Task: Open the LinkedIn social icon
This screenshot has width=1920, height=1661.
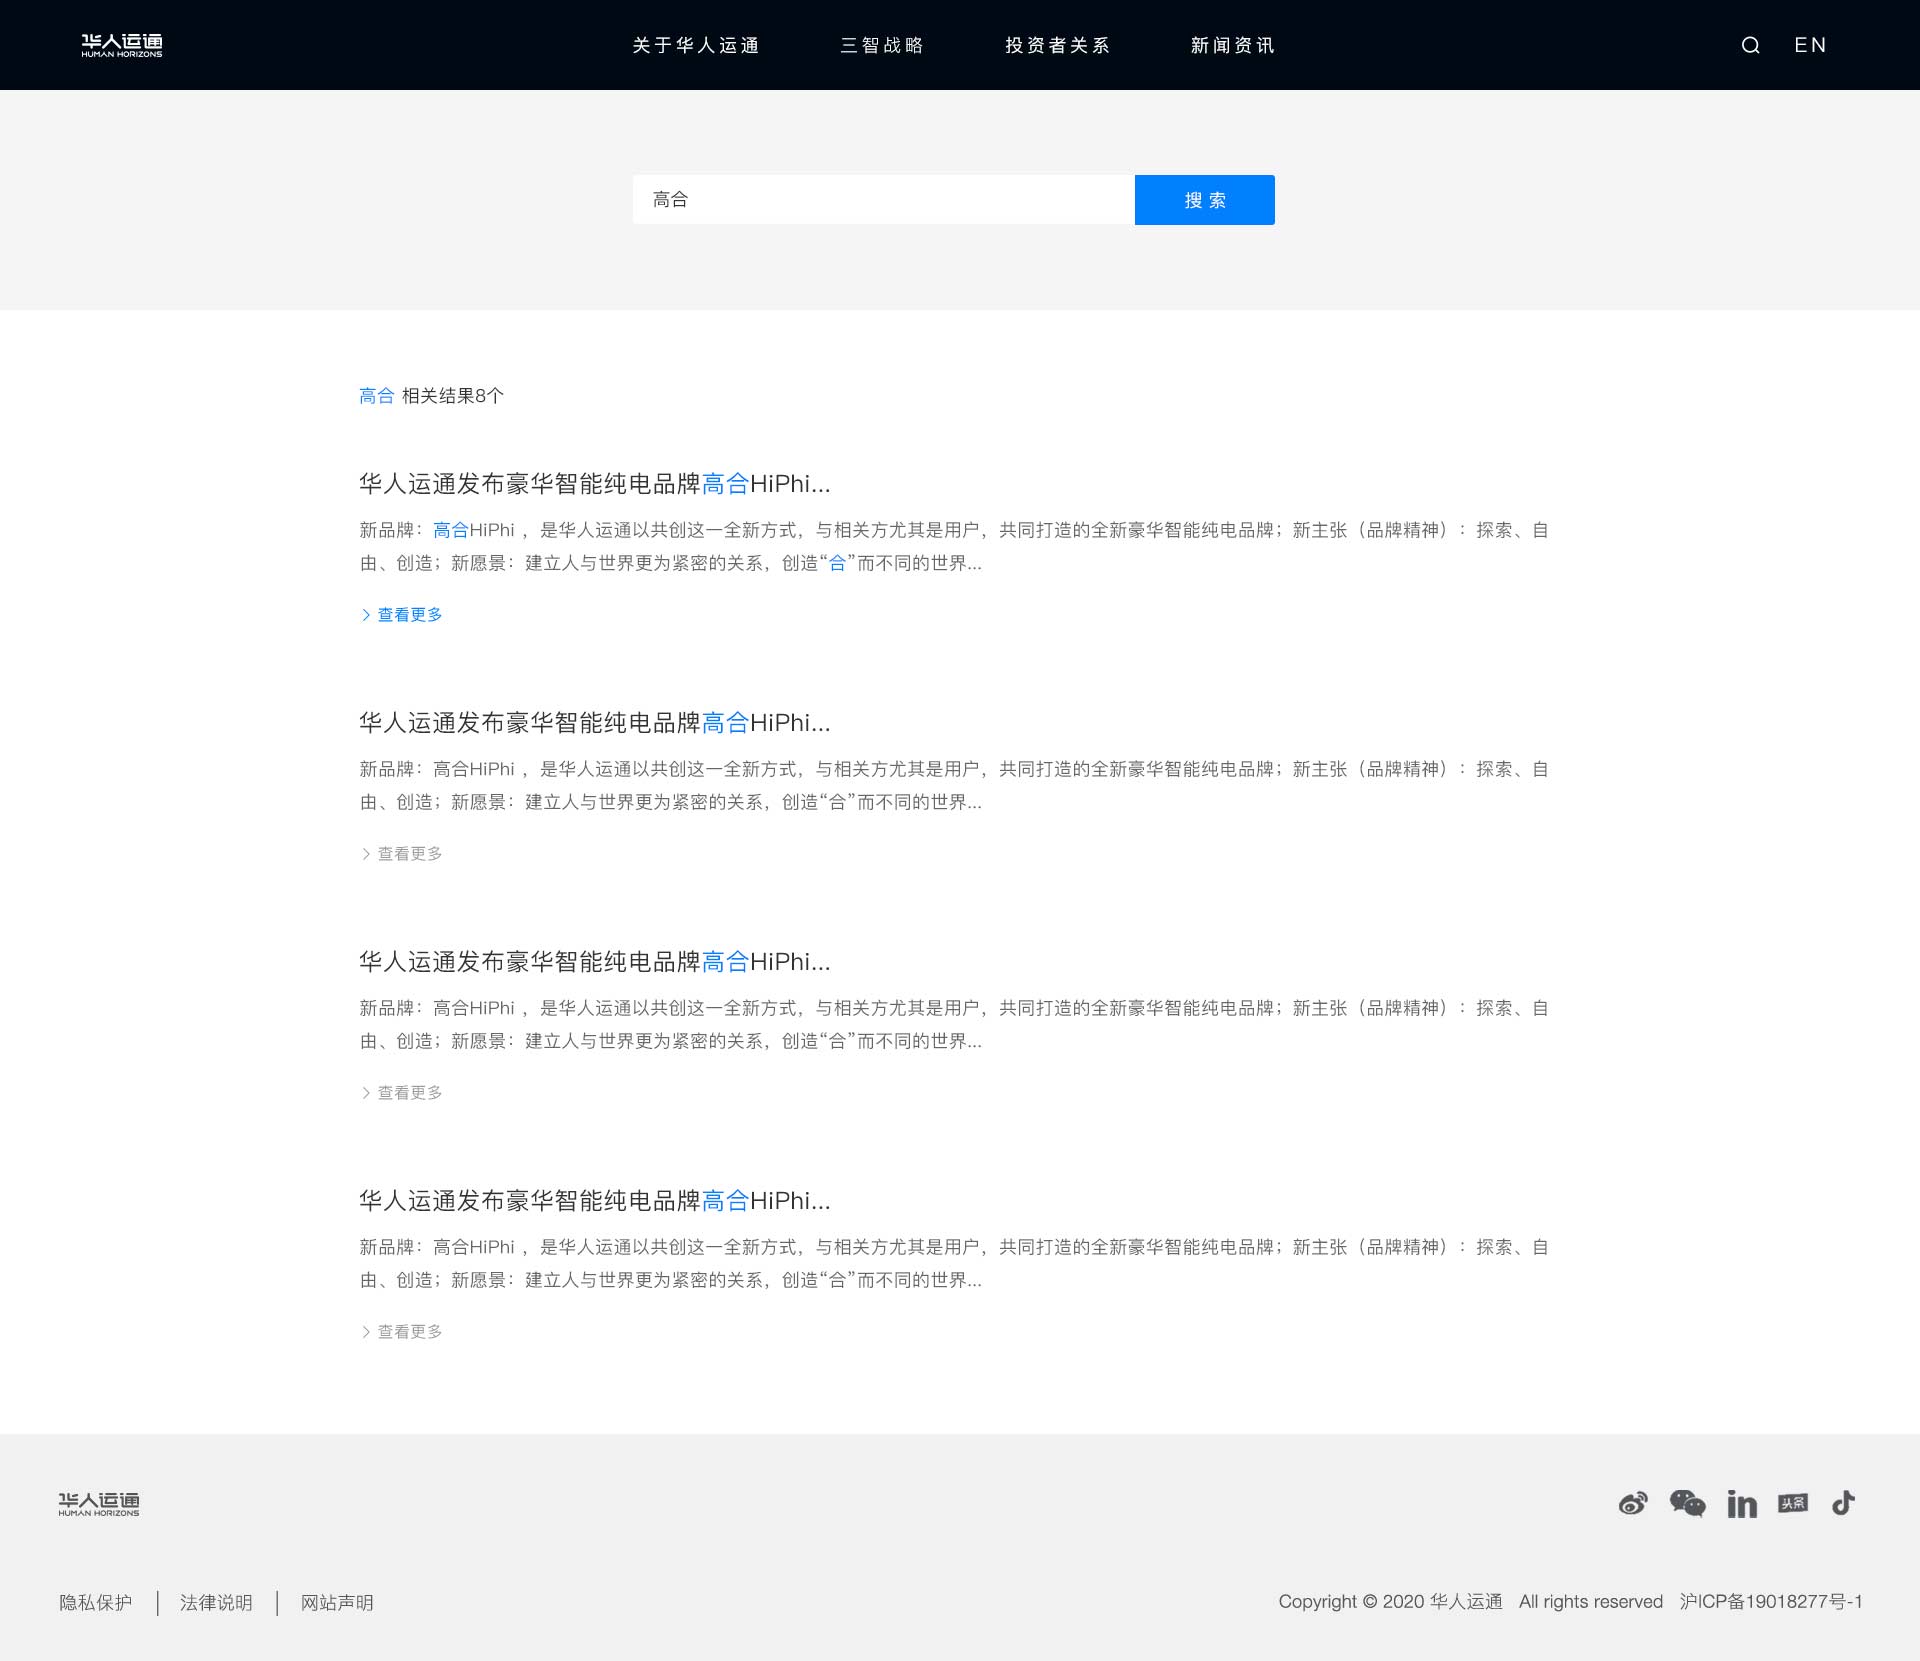Action: tap(1741, 1504)
